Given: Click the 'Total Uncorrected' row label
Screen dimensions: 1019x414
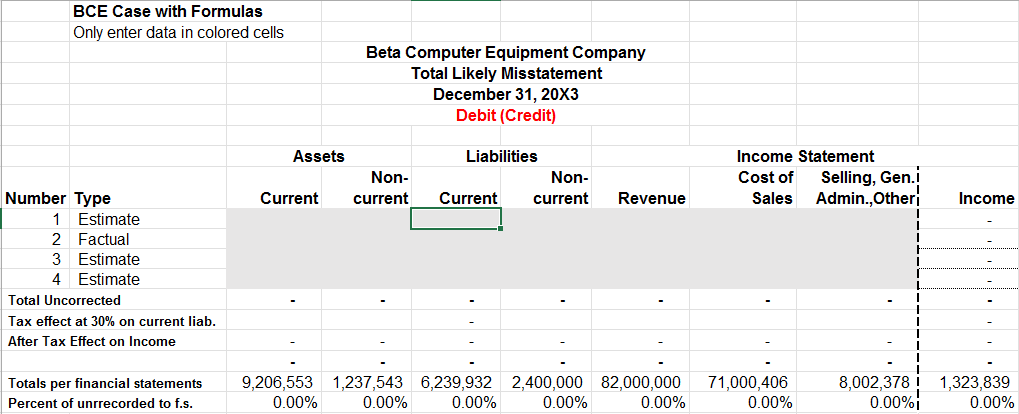Looking at the screenshot, I should 64,300.
